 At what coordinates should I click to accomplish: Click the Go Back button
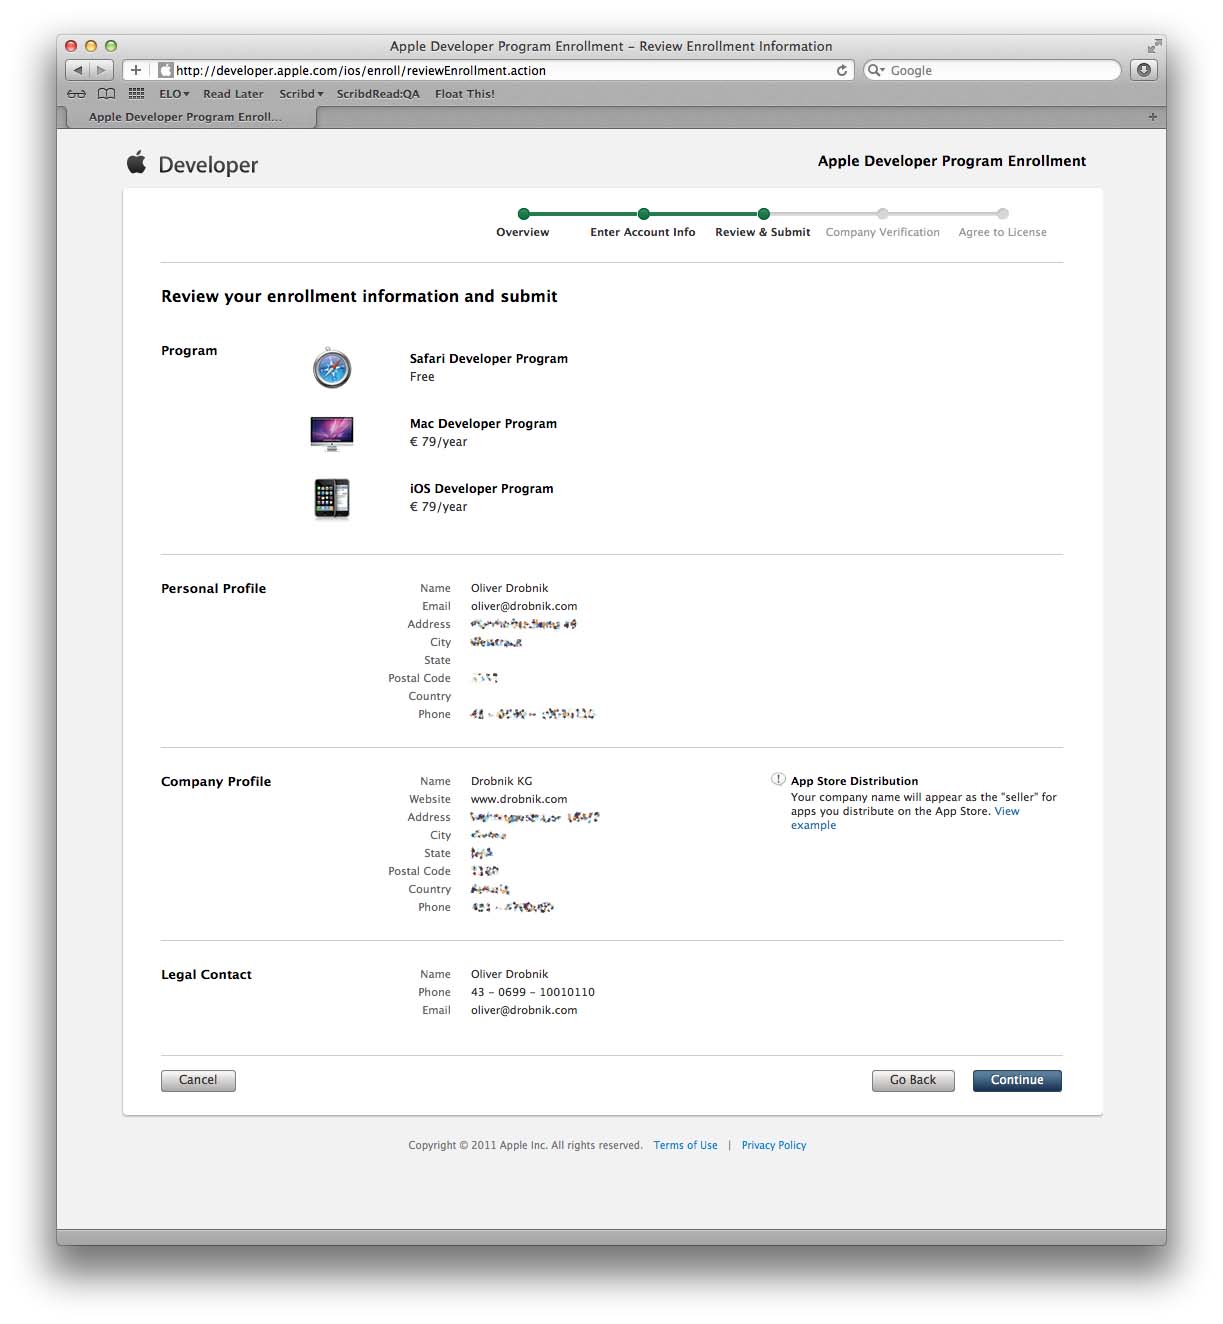pos(913,1080)
